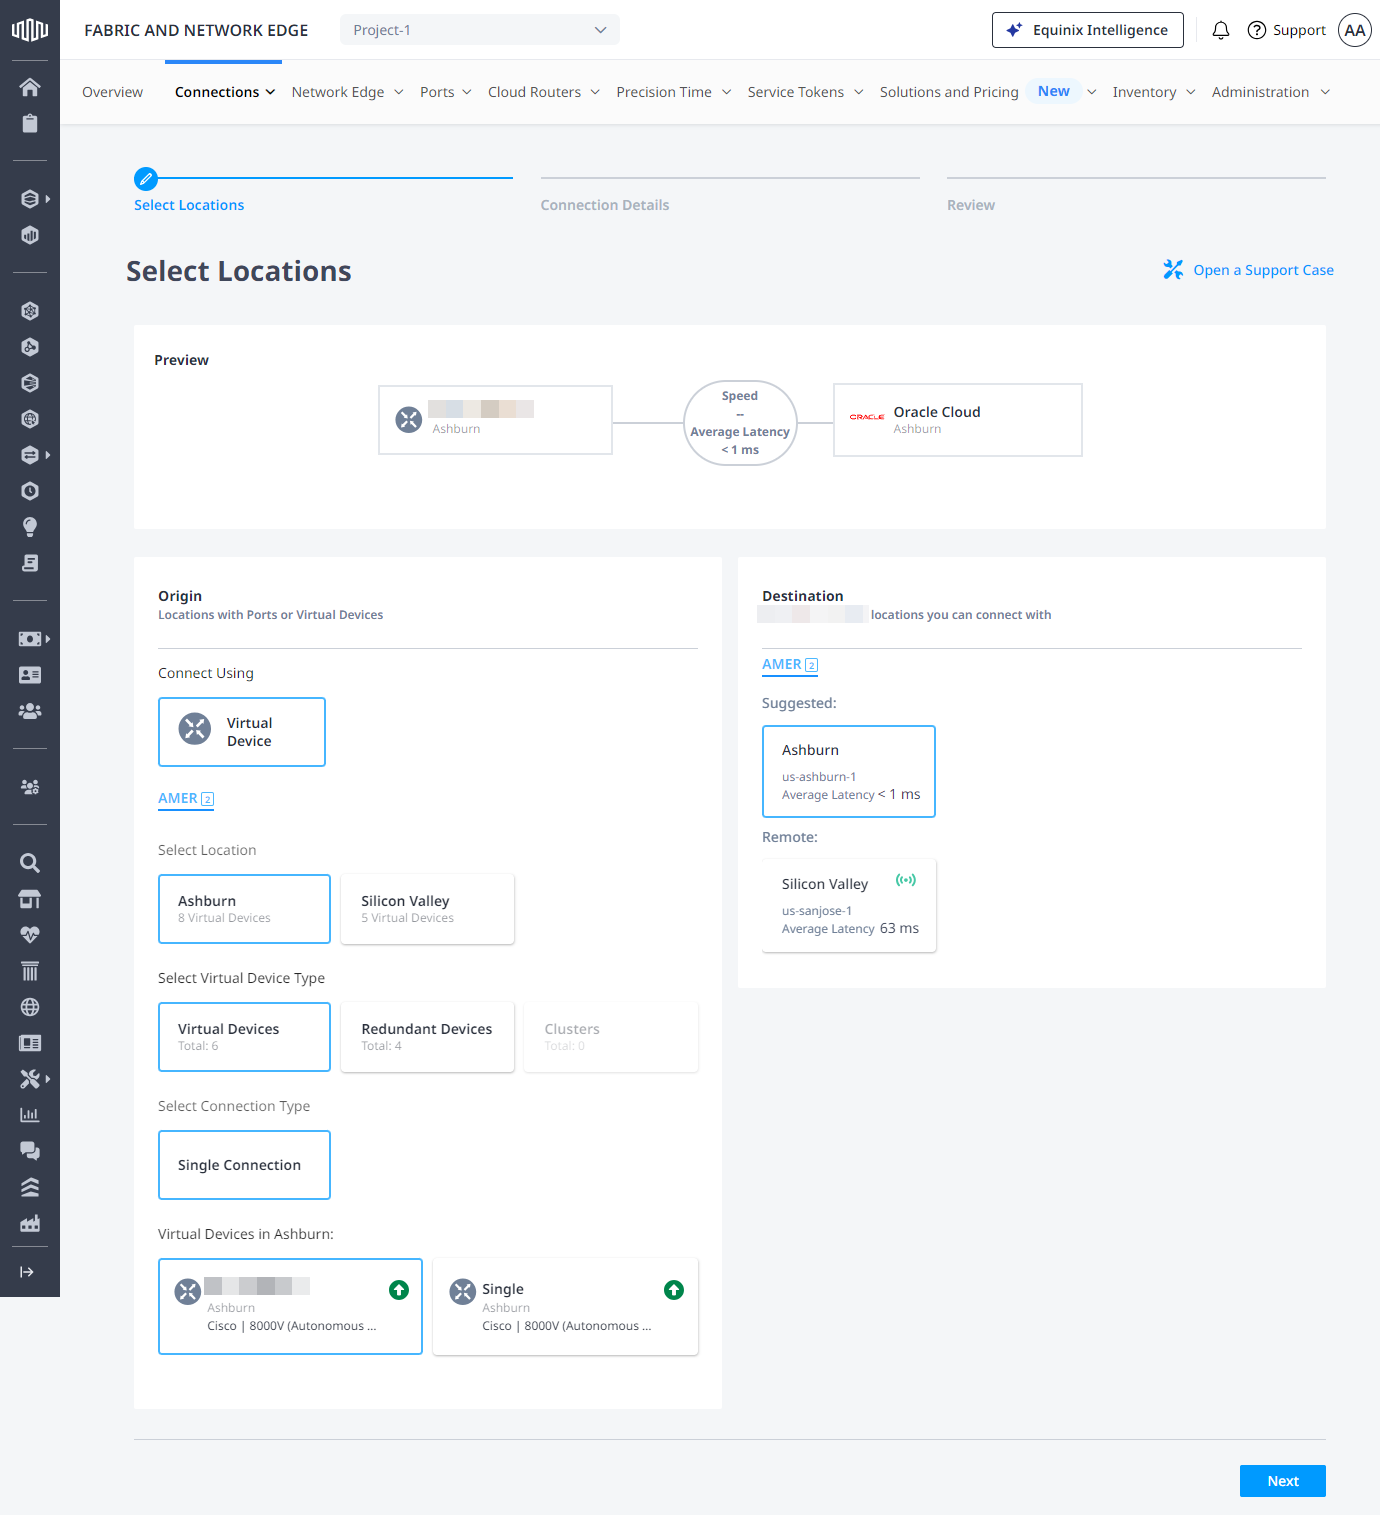1380x1515 pixels.
Task: Open Equinix Intelligence
Action: [x=1088, y=30]
